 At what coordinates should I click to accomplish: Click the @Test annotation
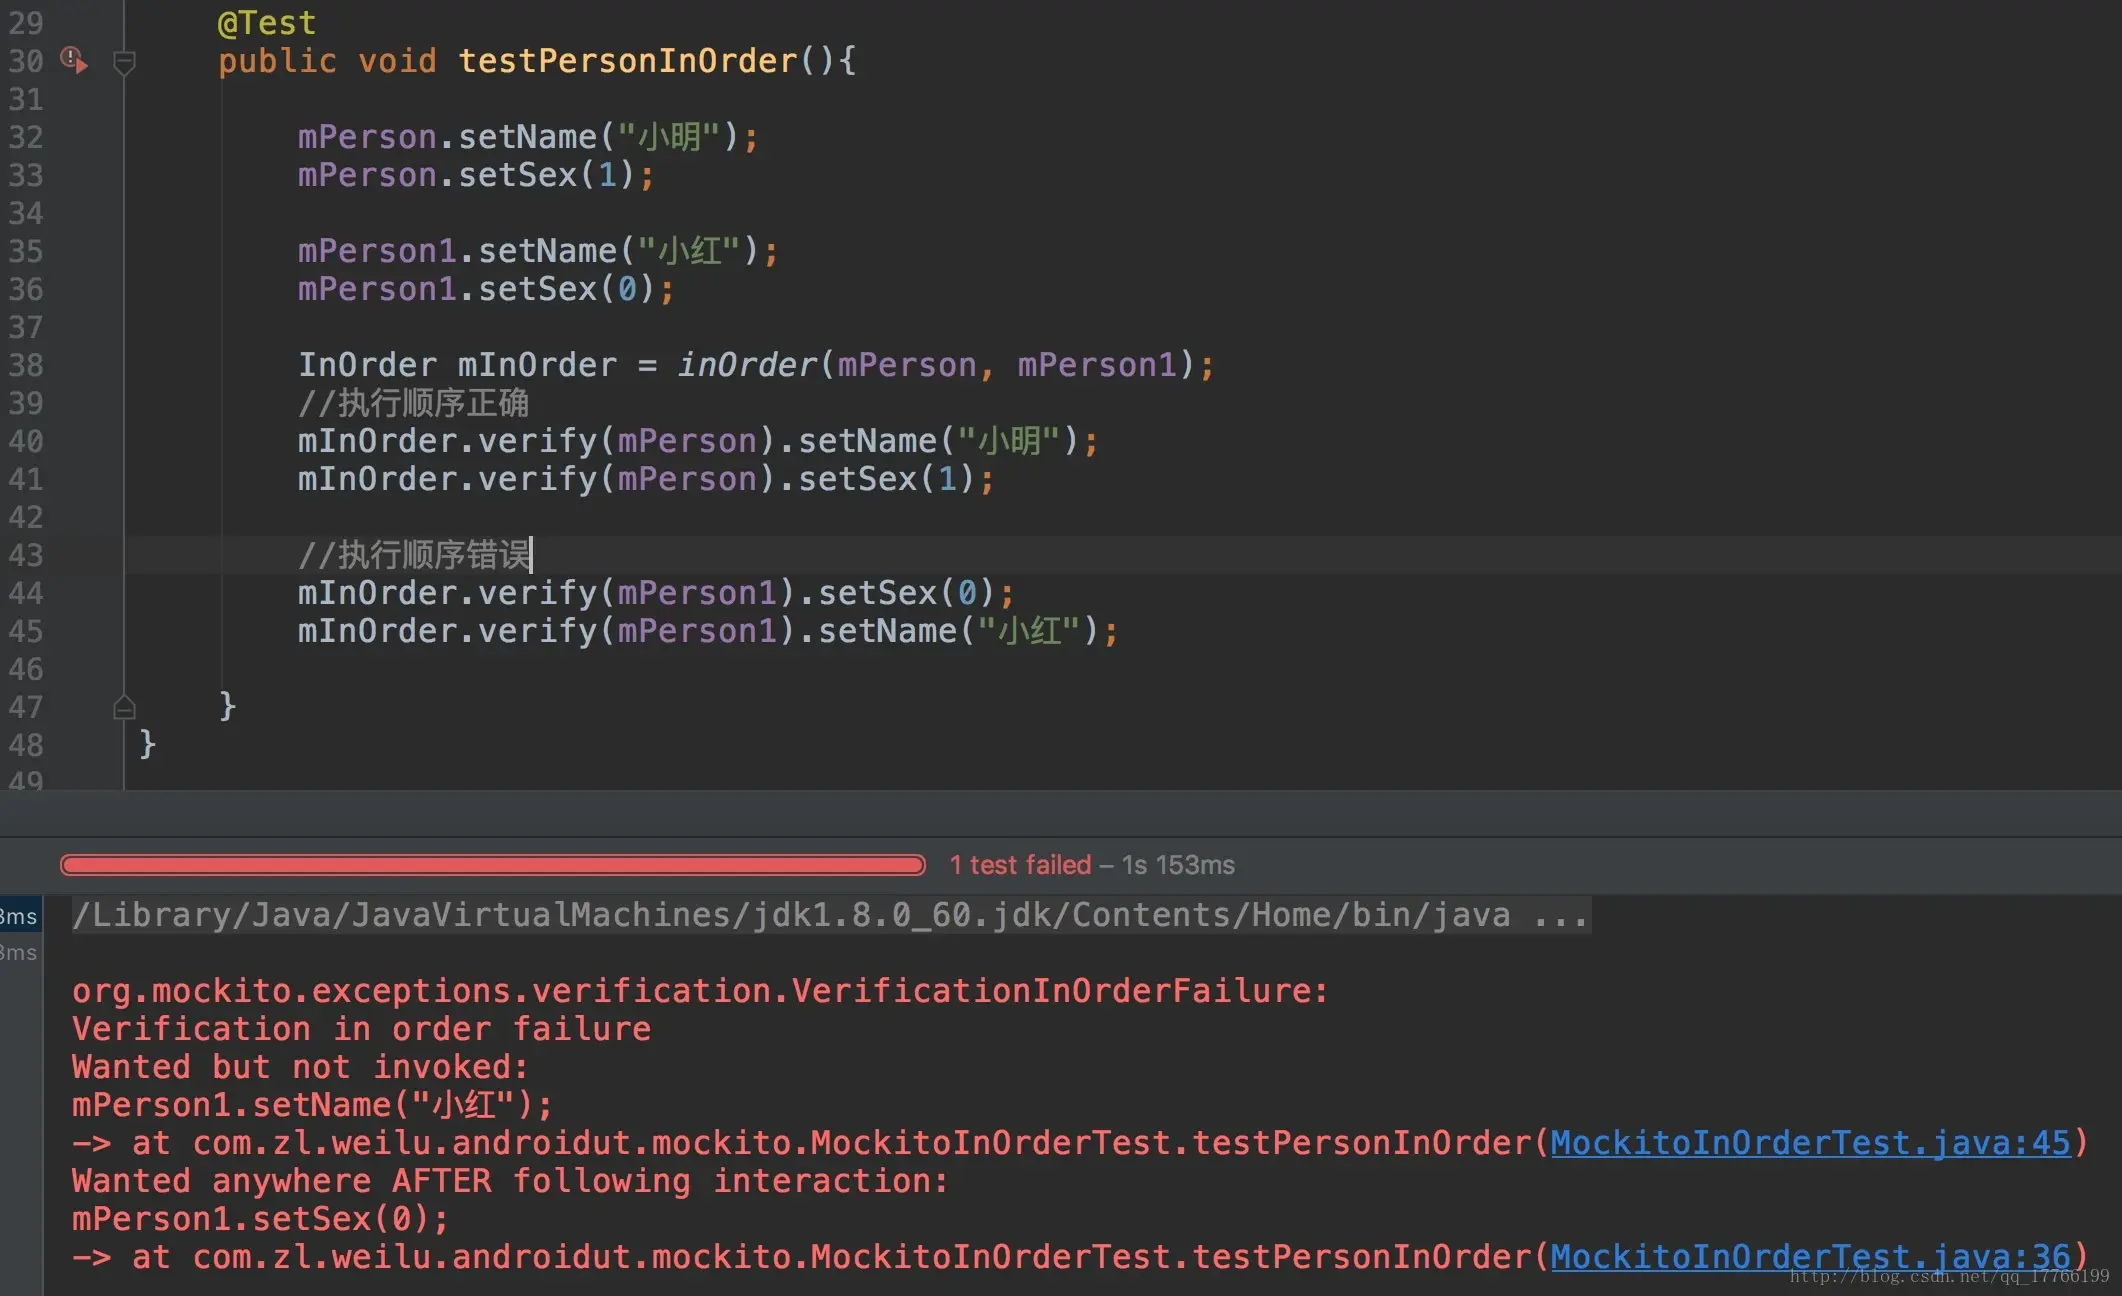[266, 23]
